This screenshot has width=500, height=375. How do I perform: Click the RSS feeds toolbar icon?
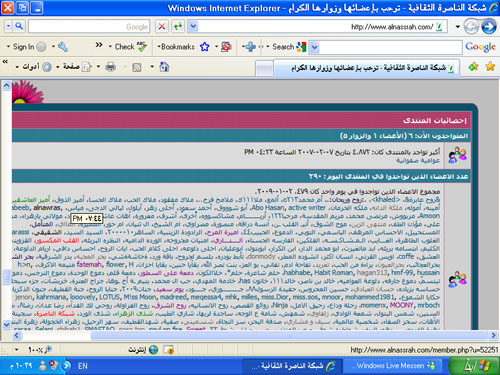(137, 67)
